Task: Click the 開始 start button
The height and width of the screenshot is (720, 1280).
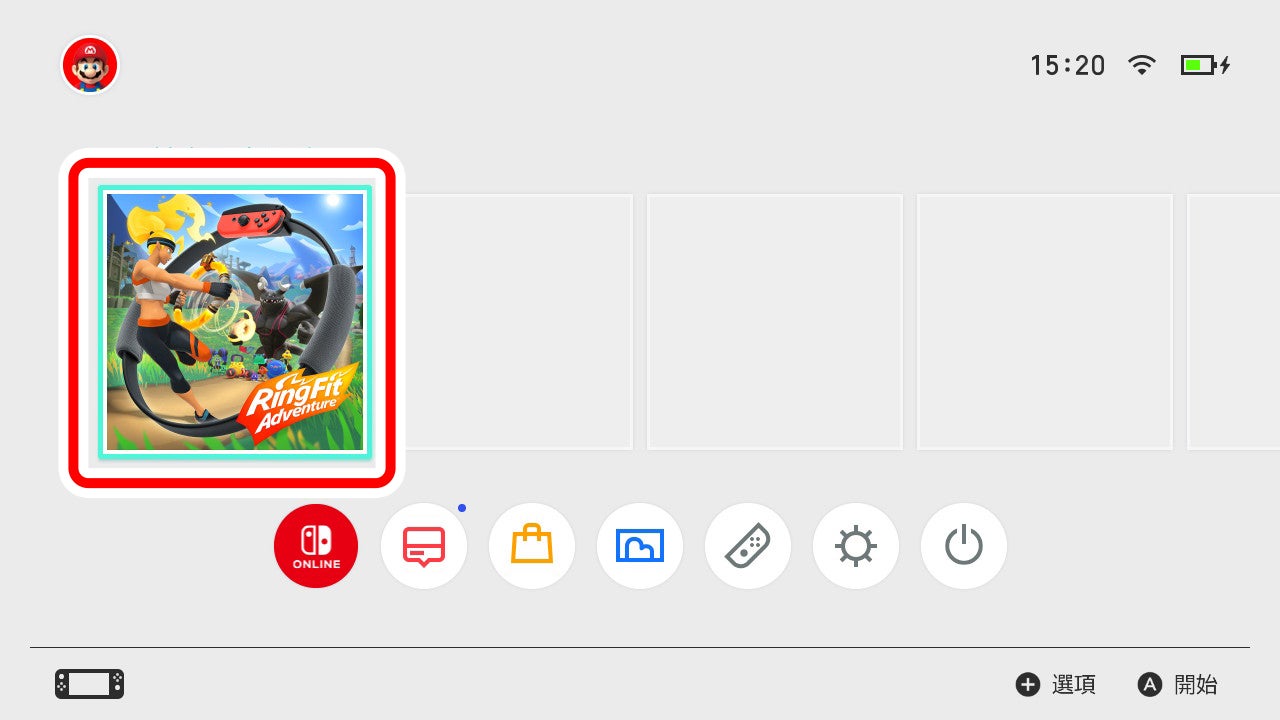Action: coord(1178,684)
